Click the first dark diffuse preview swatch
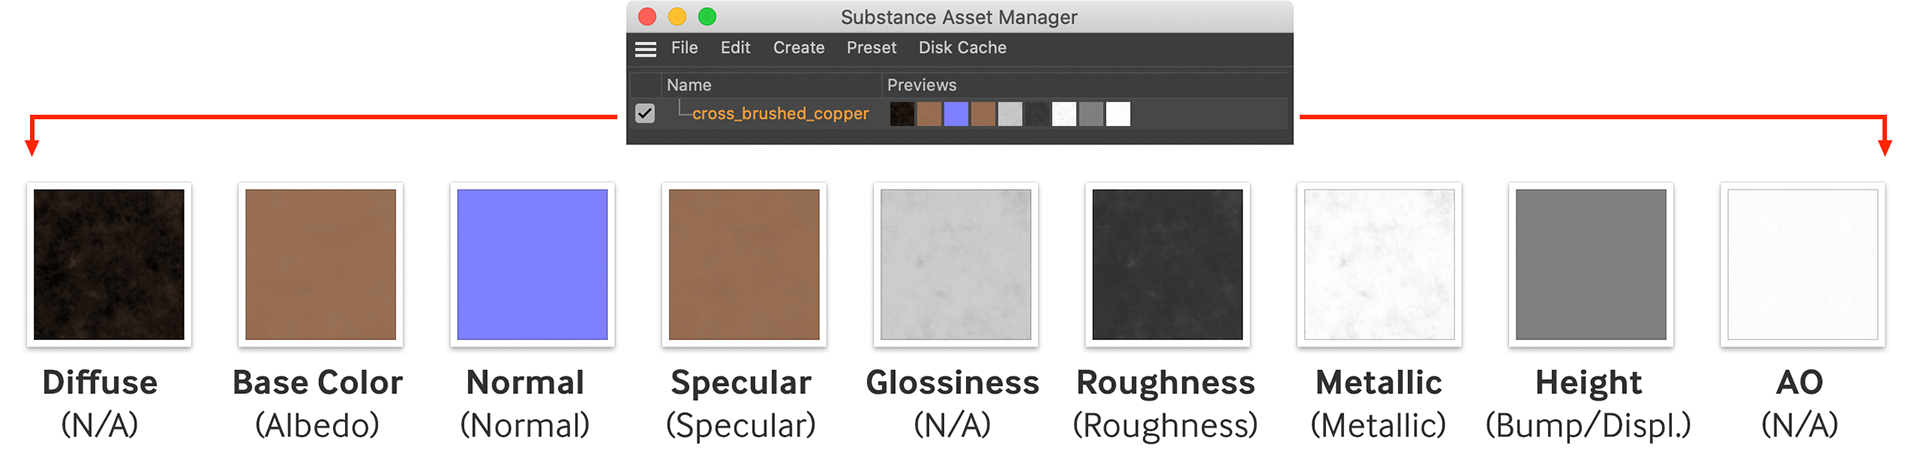This screenshot has width=1920, height=450. [x=902, y=114]
